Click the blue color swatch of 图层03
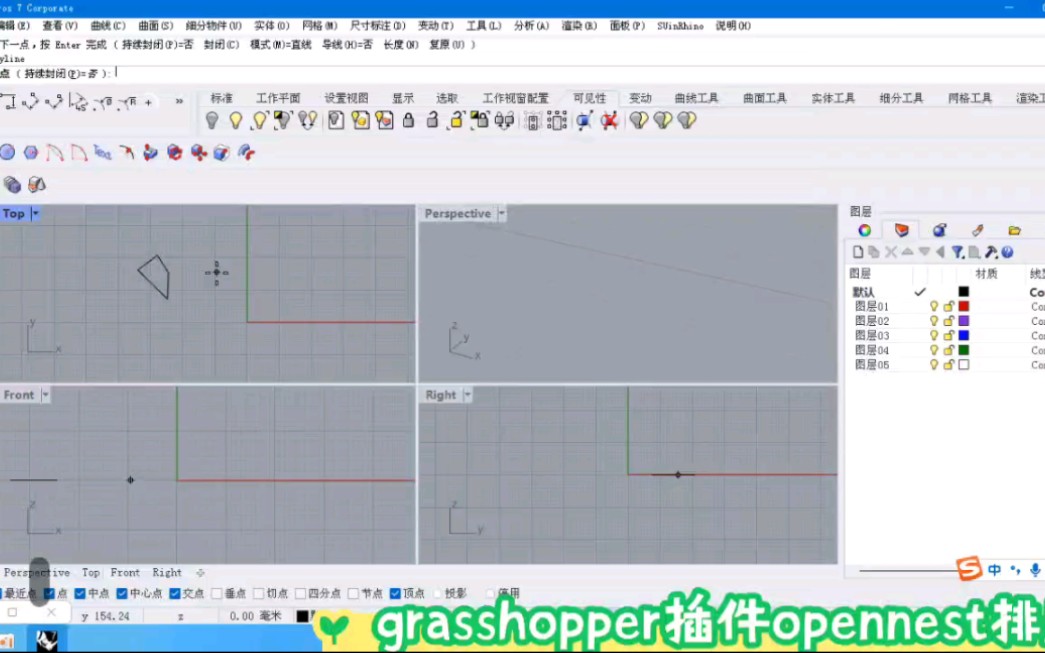The image size is (1045, 653). [964, 335]
